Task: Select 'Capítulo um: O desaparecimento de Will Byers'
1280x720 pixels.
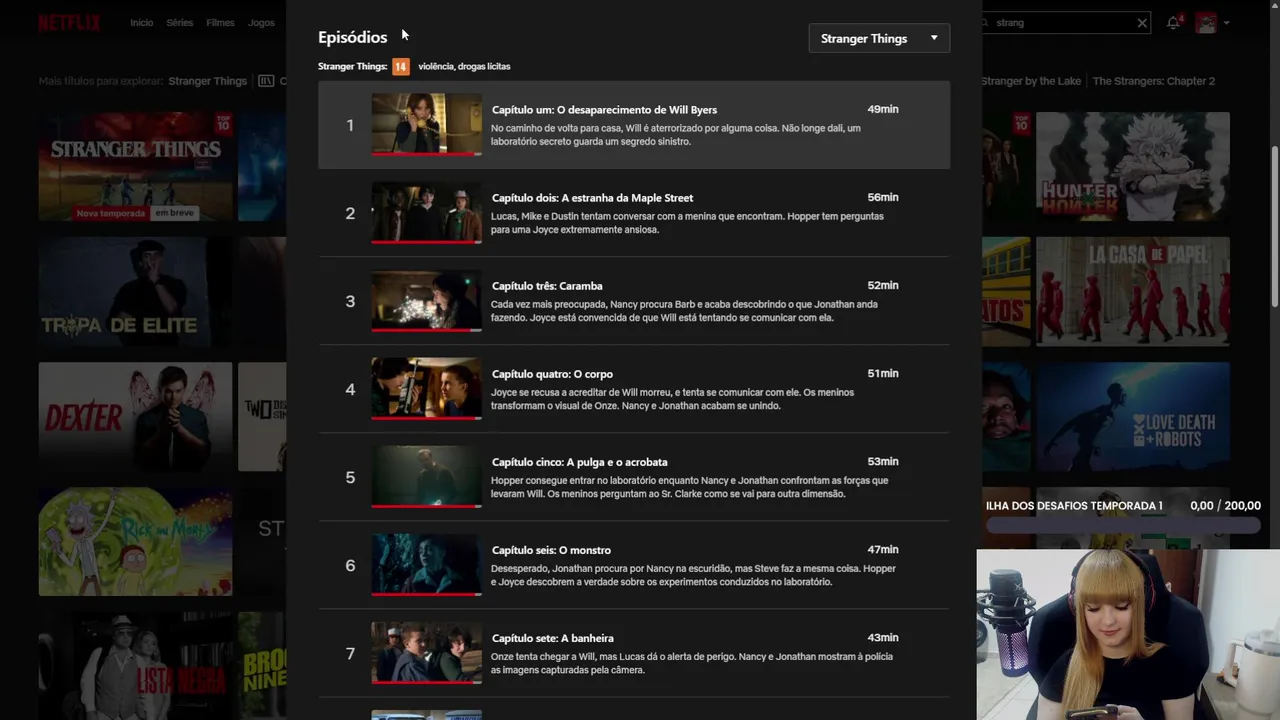Action: (604, 110)
